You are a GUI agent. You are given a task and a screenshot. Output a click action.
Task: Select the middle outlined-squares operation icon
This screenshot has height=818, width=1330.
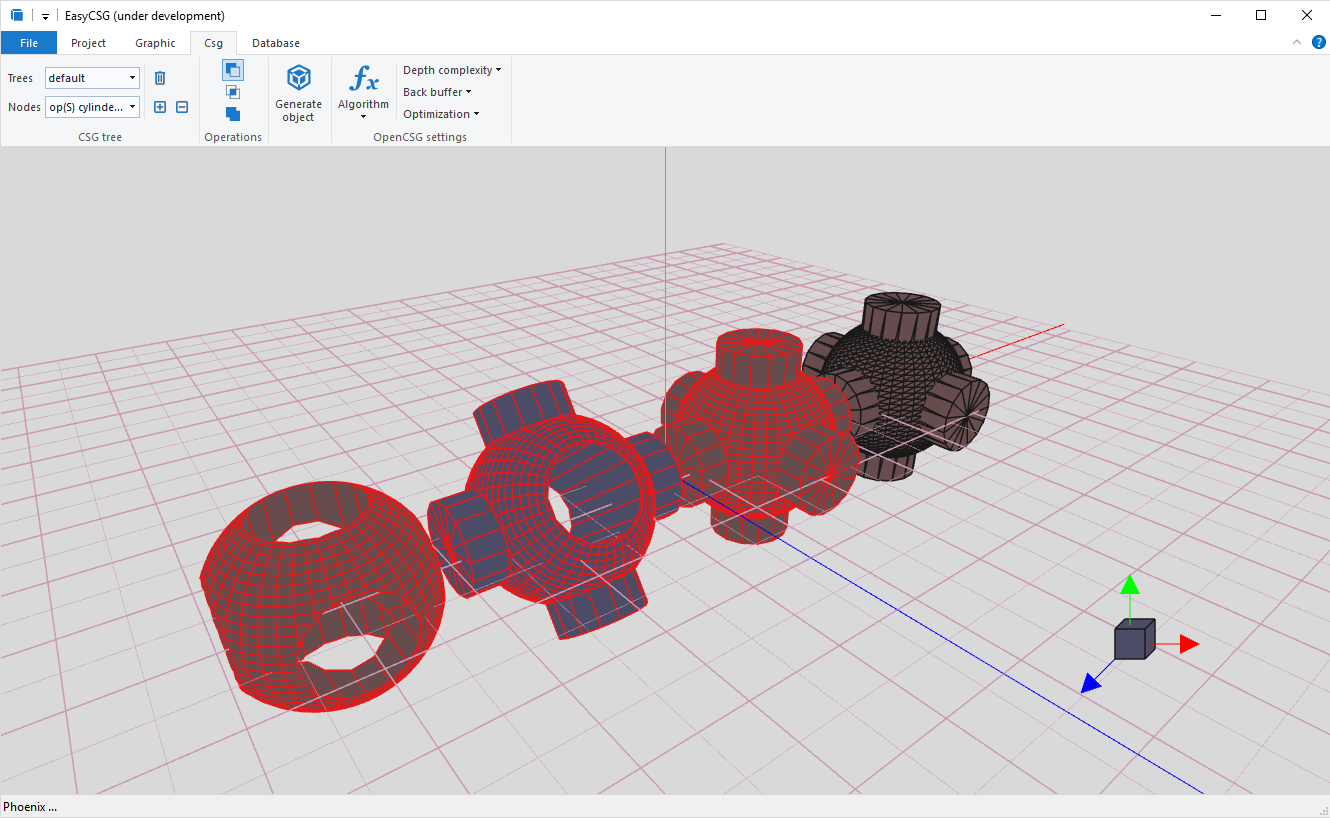233,92
